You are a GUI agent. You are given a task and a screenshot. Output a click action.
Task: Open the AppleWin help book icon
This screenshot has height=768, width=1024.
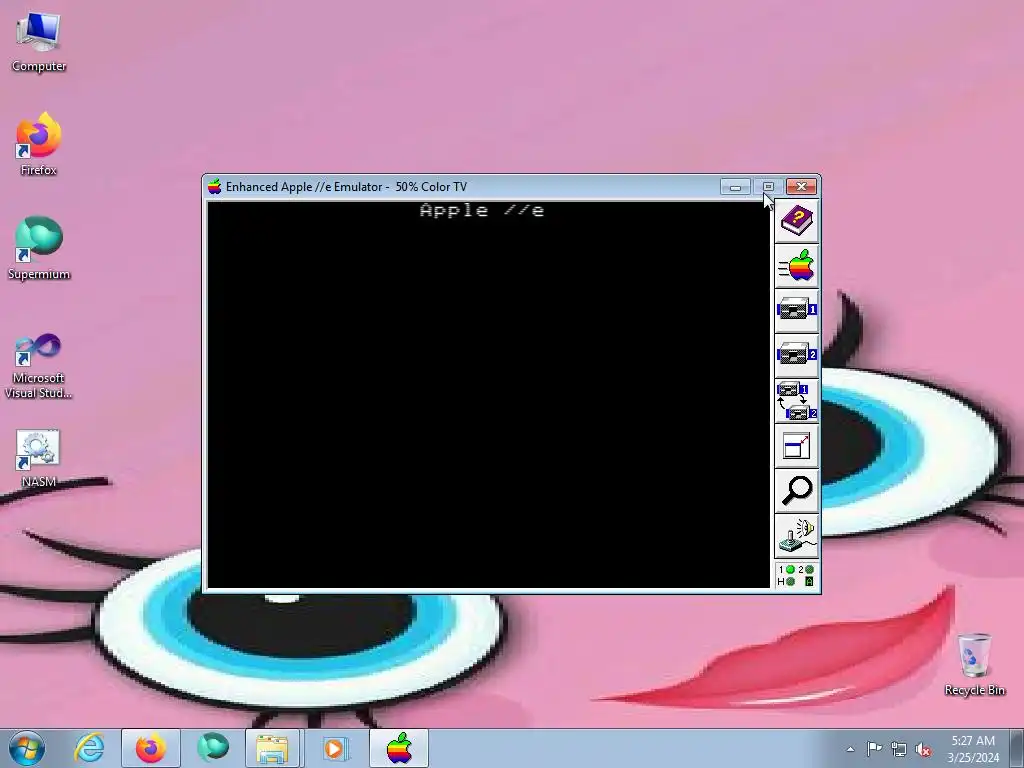point(797,221)
